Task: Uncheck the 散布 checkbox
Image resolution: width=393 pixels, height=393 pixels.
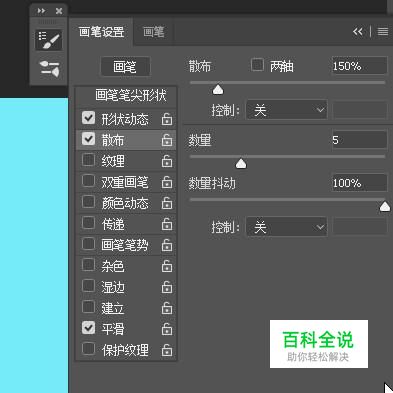Action: pos(88,139)
